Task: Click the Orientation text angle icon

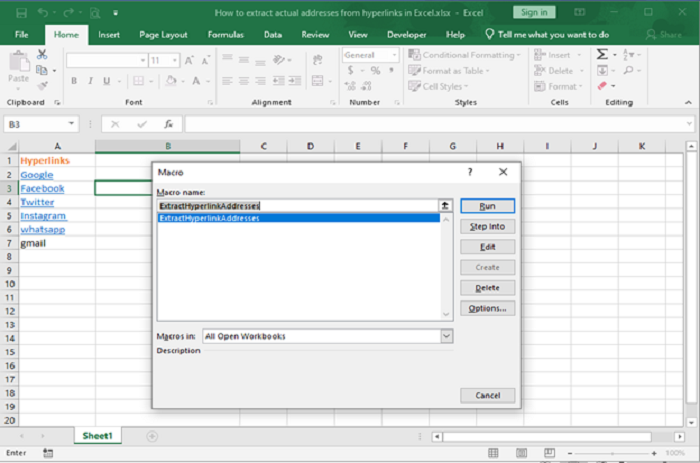Action: [x=279, y=59]
